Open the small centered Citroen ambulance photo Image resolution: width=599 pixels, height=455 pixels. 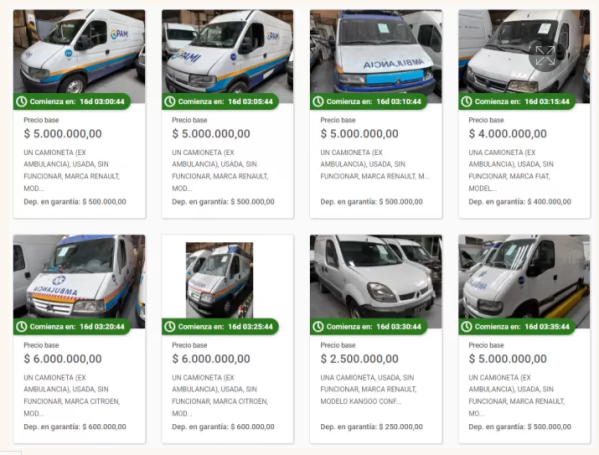click(x=219, y=280)
